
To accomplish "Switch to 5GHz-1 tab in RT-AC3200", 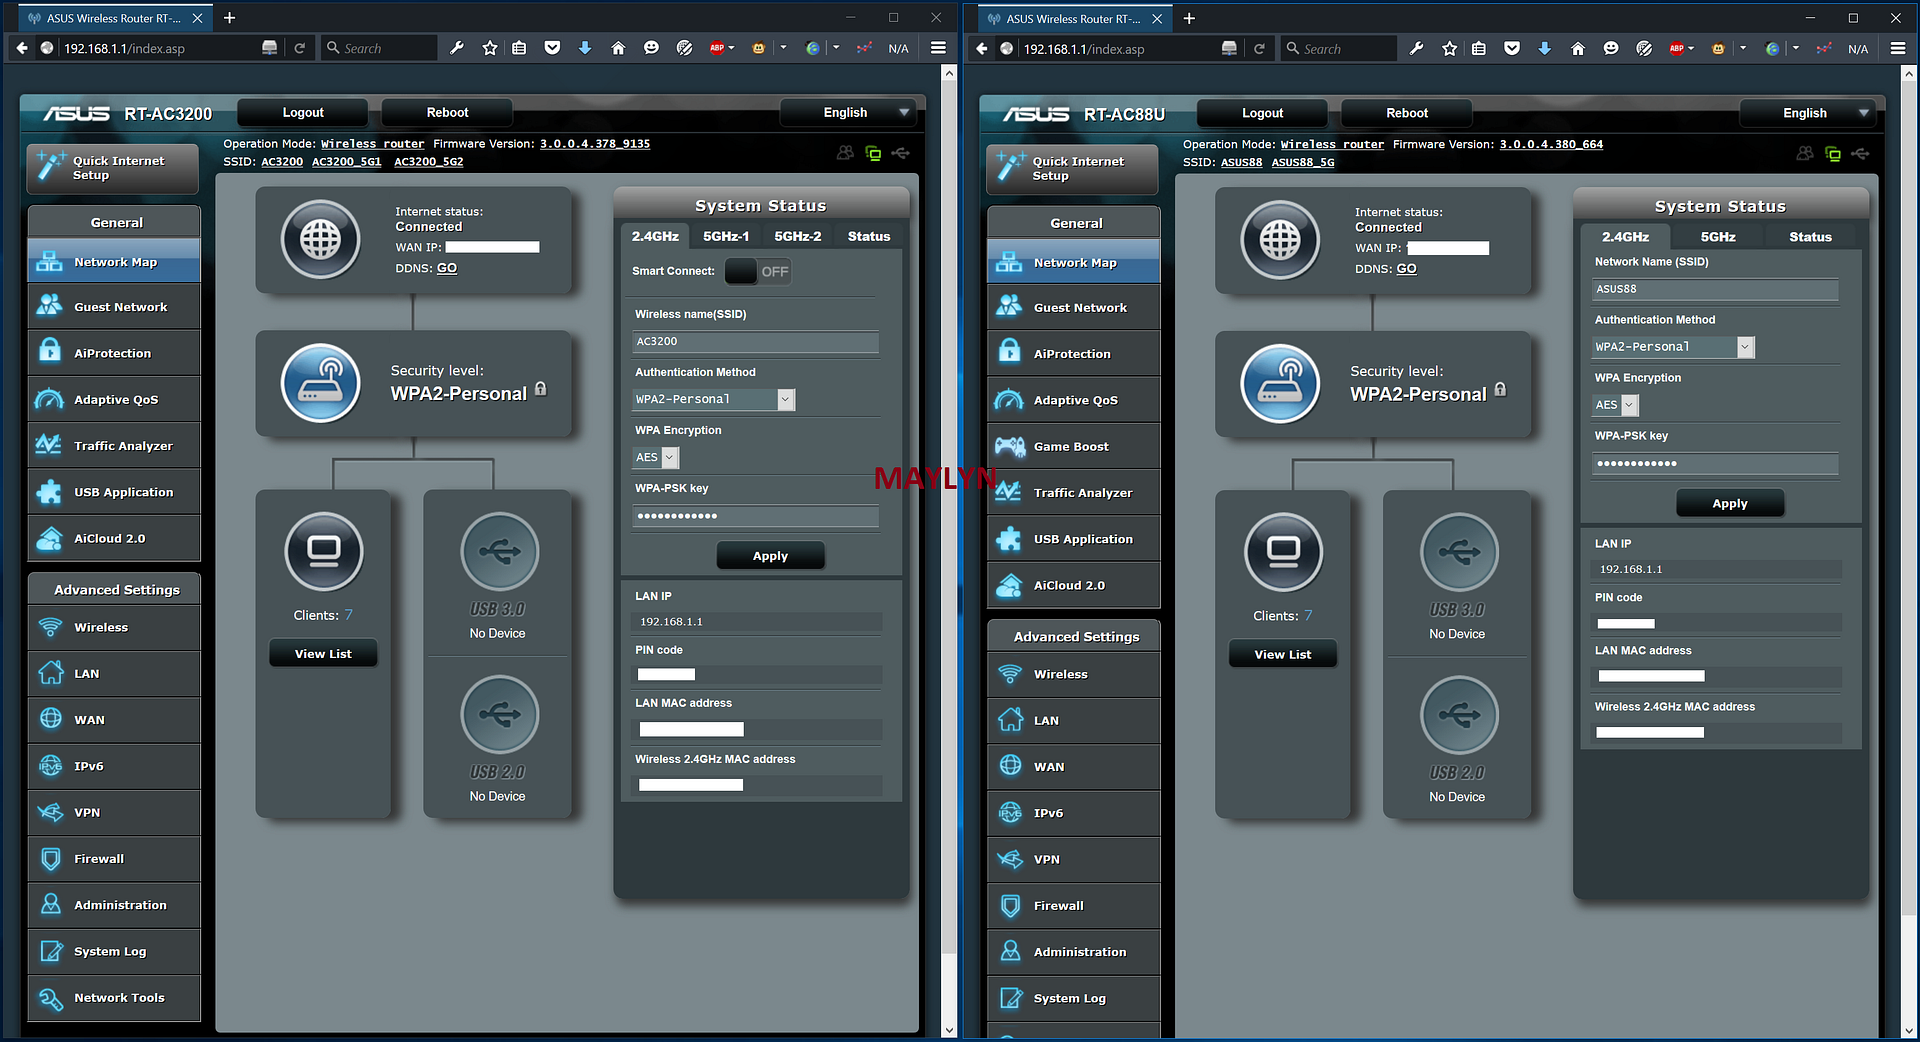I will [726, 236].
